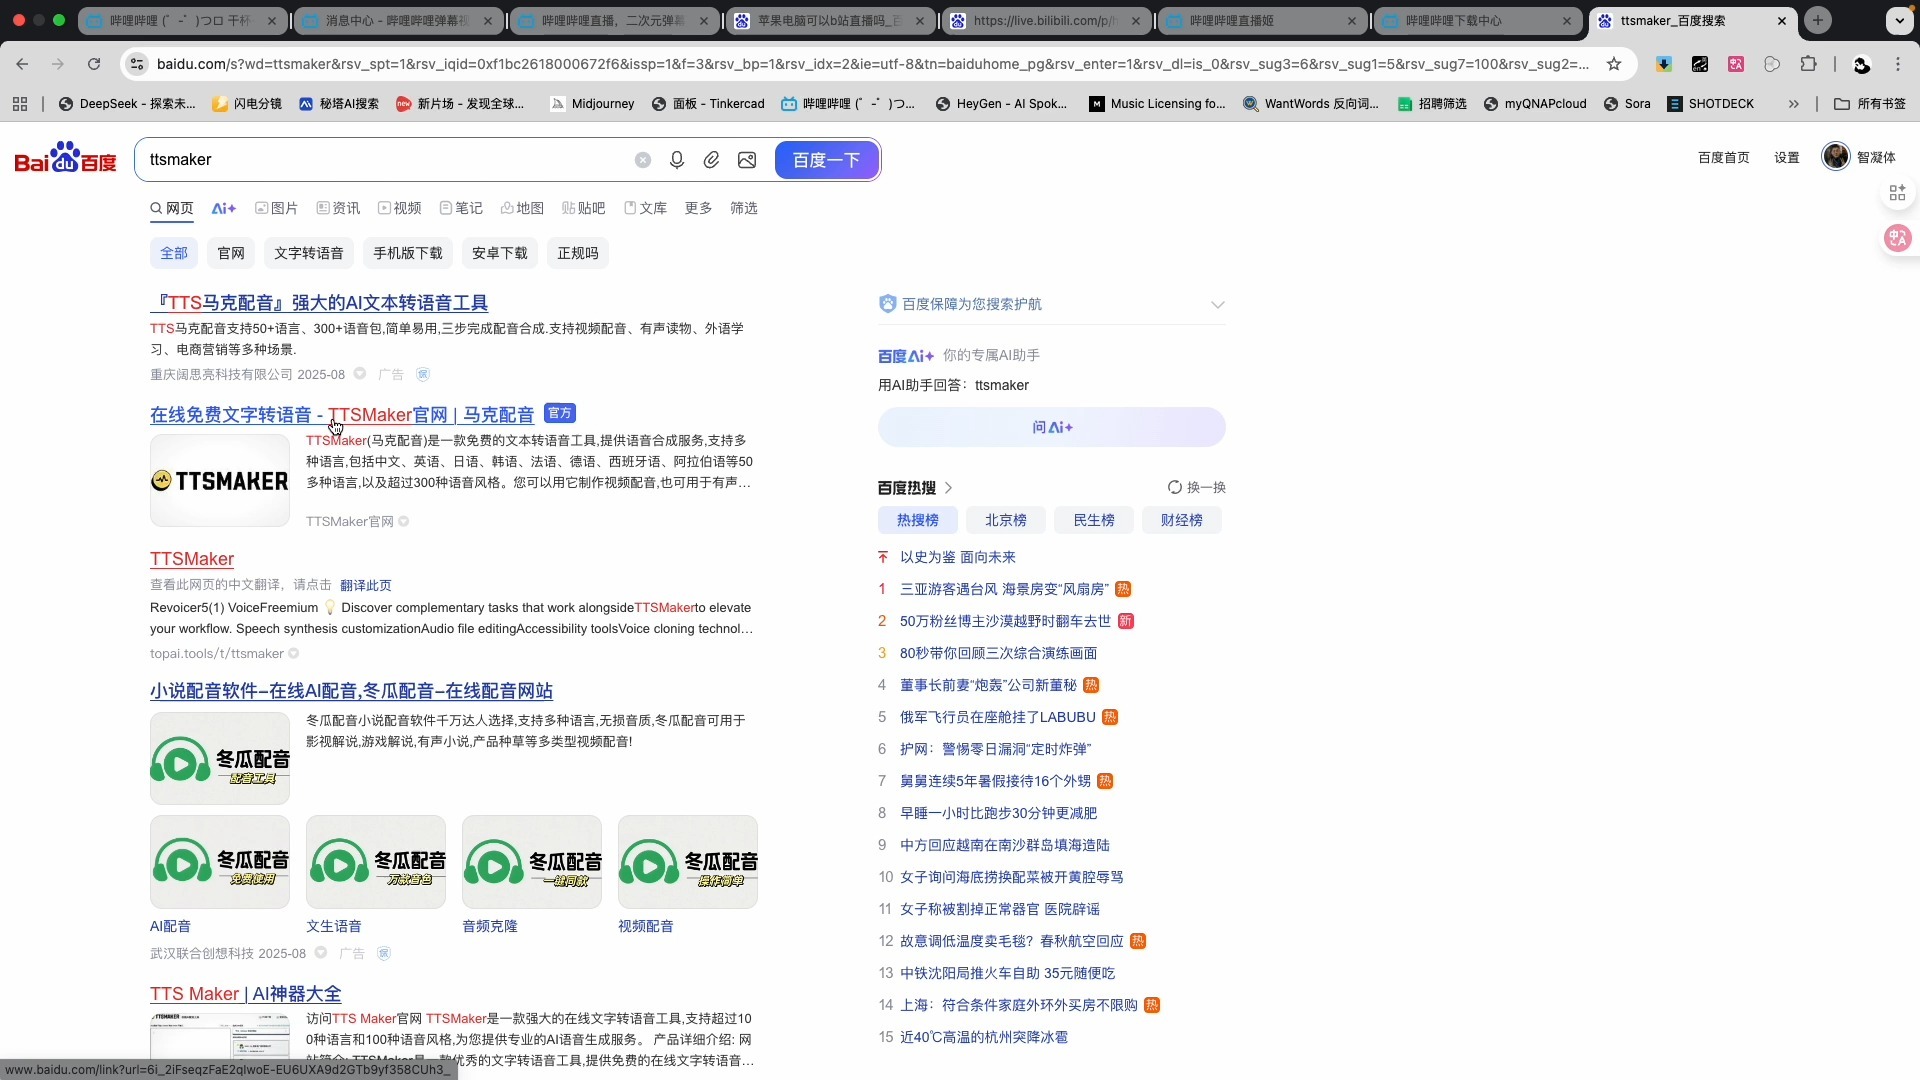Click the 音频克隆 冬瓜配音 thumbnail

tap(532, 862)
